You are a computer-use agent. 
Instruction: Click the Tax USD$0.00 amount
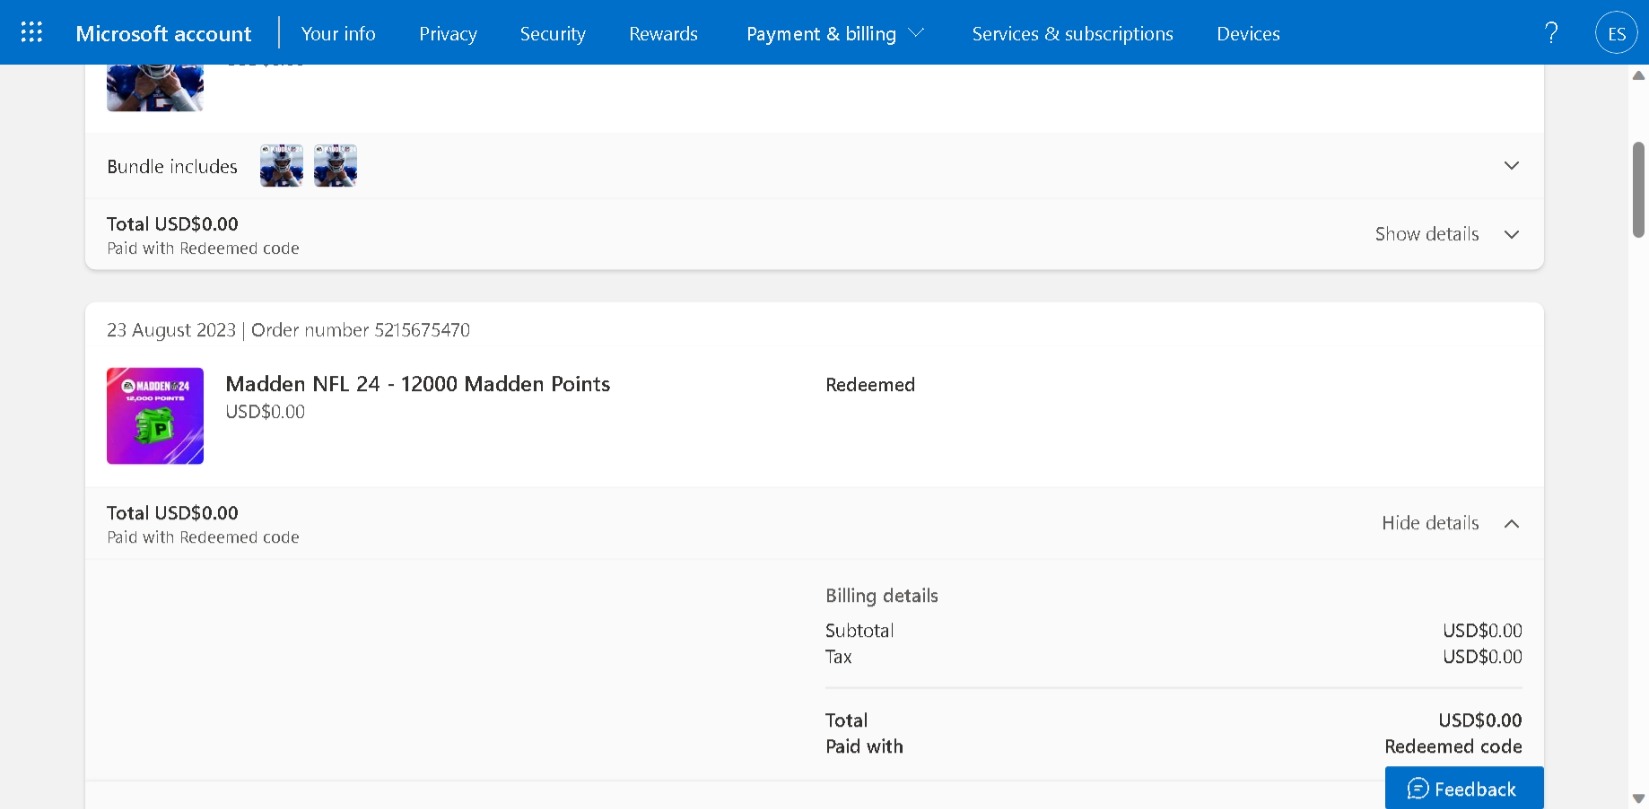[x=1482, y=657]
